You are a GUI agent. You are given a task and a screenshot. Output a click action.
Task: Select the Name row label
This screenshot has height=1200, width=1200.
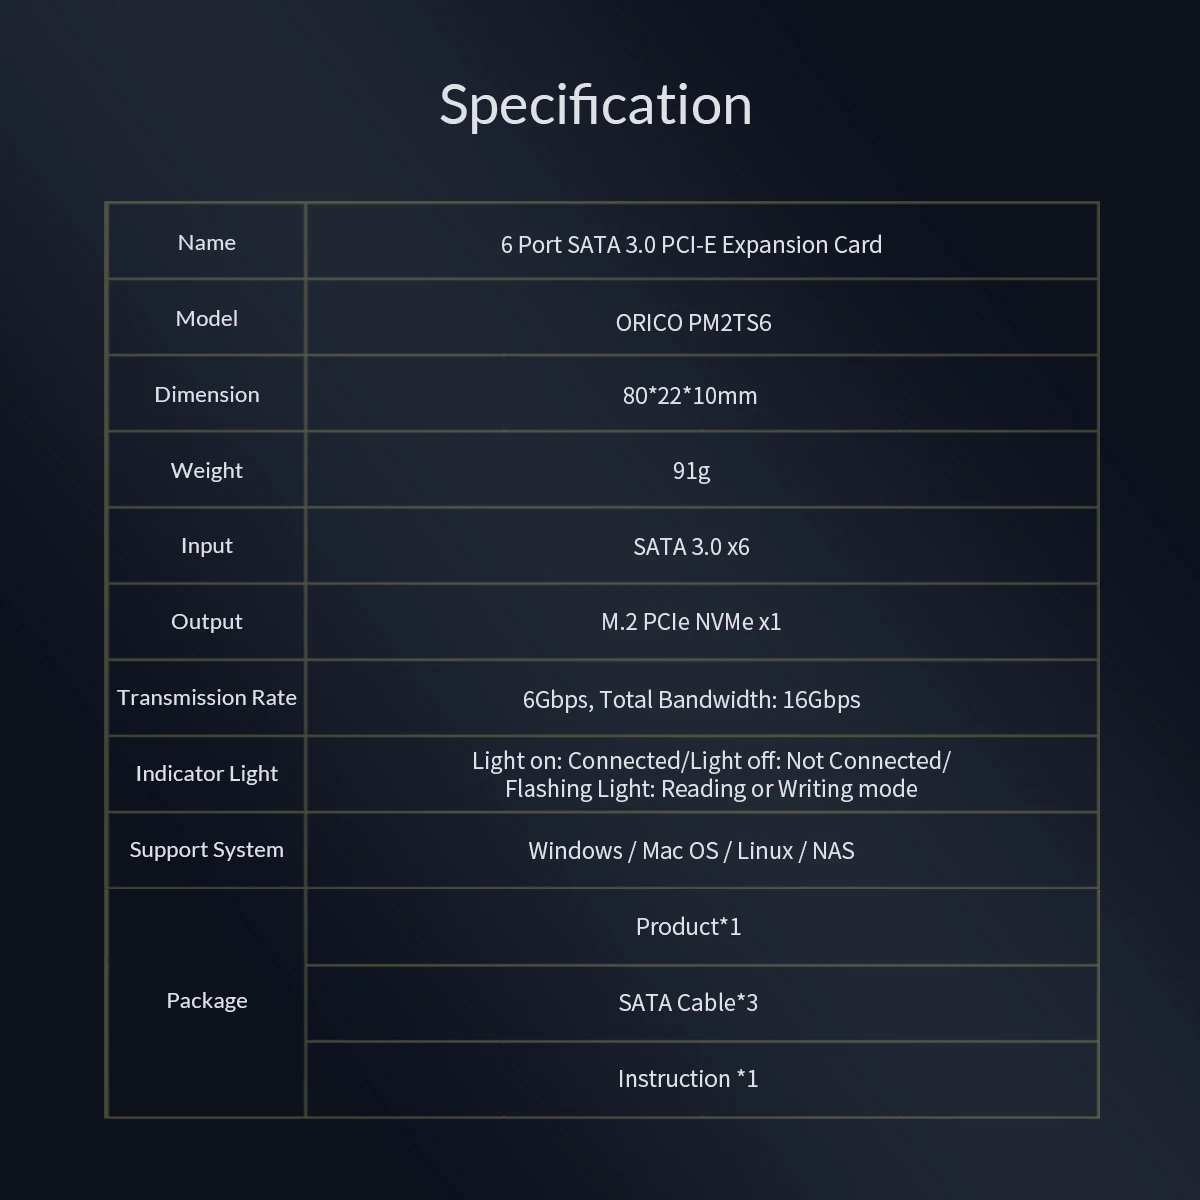(x=206, y=242)
